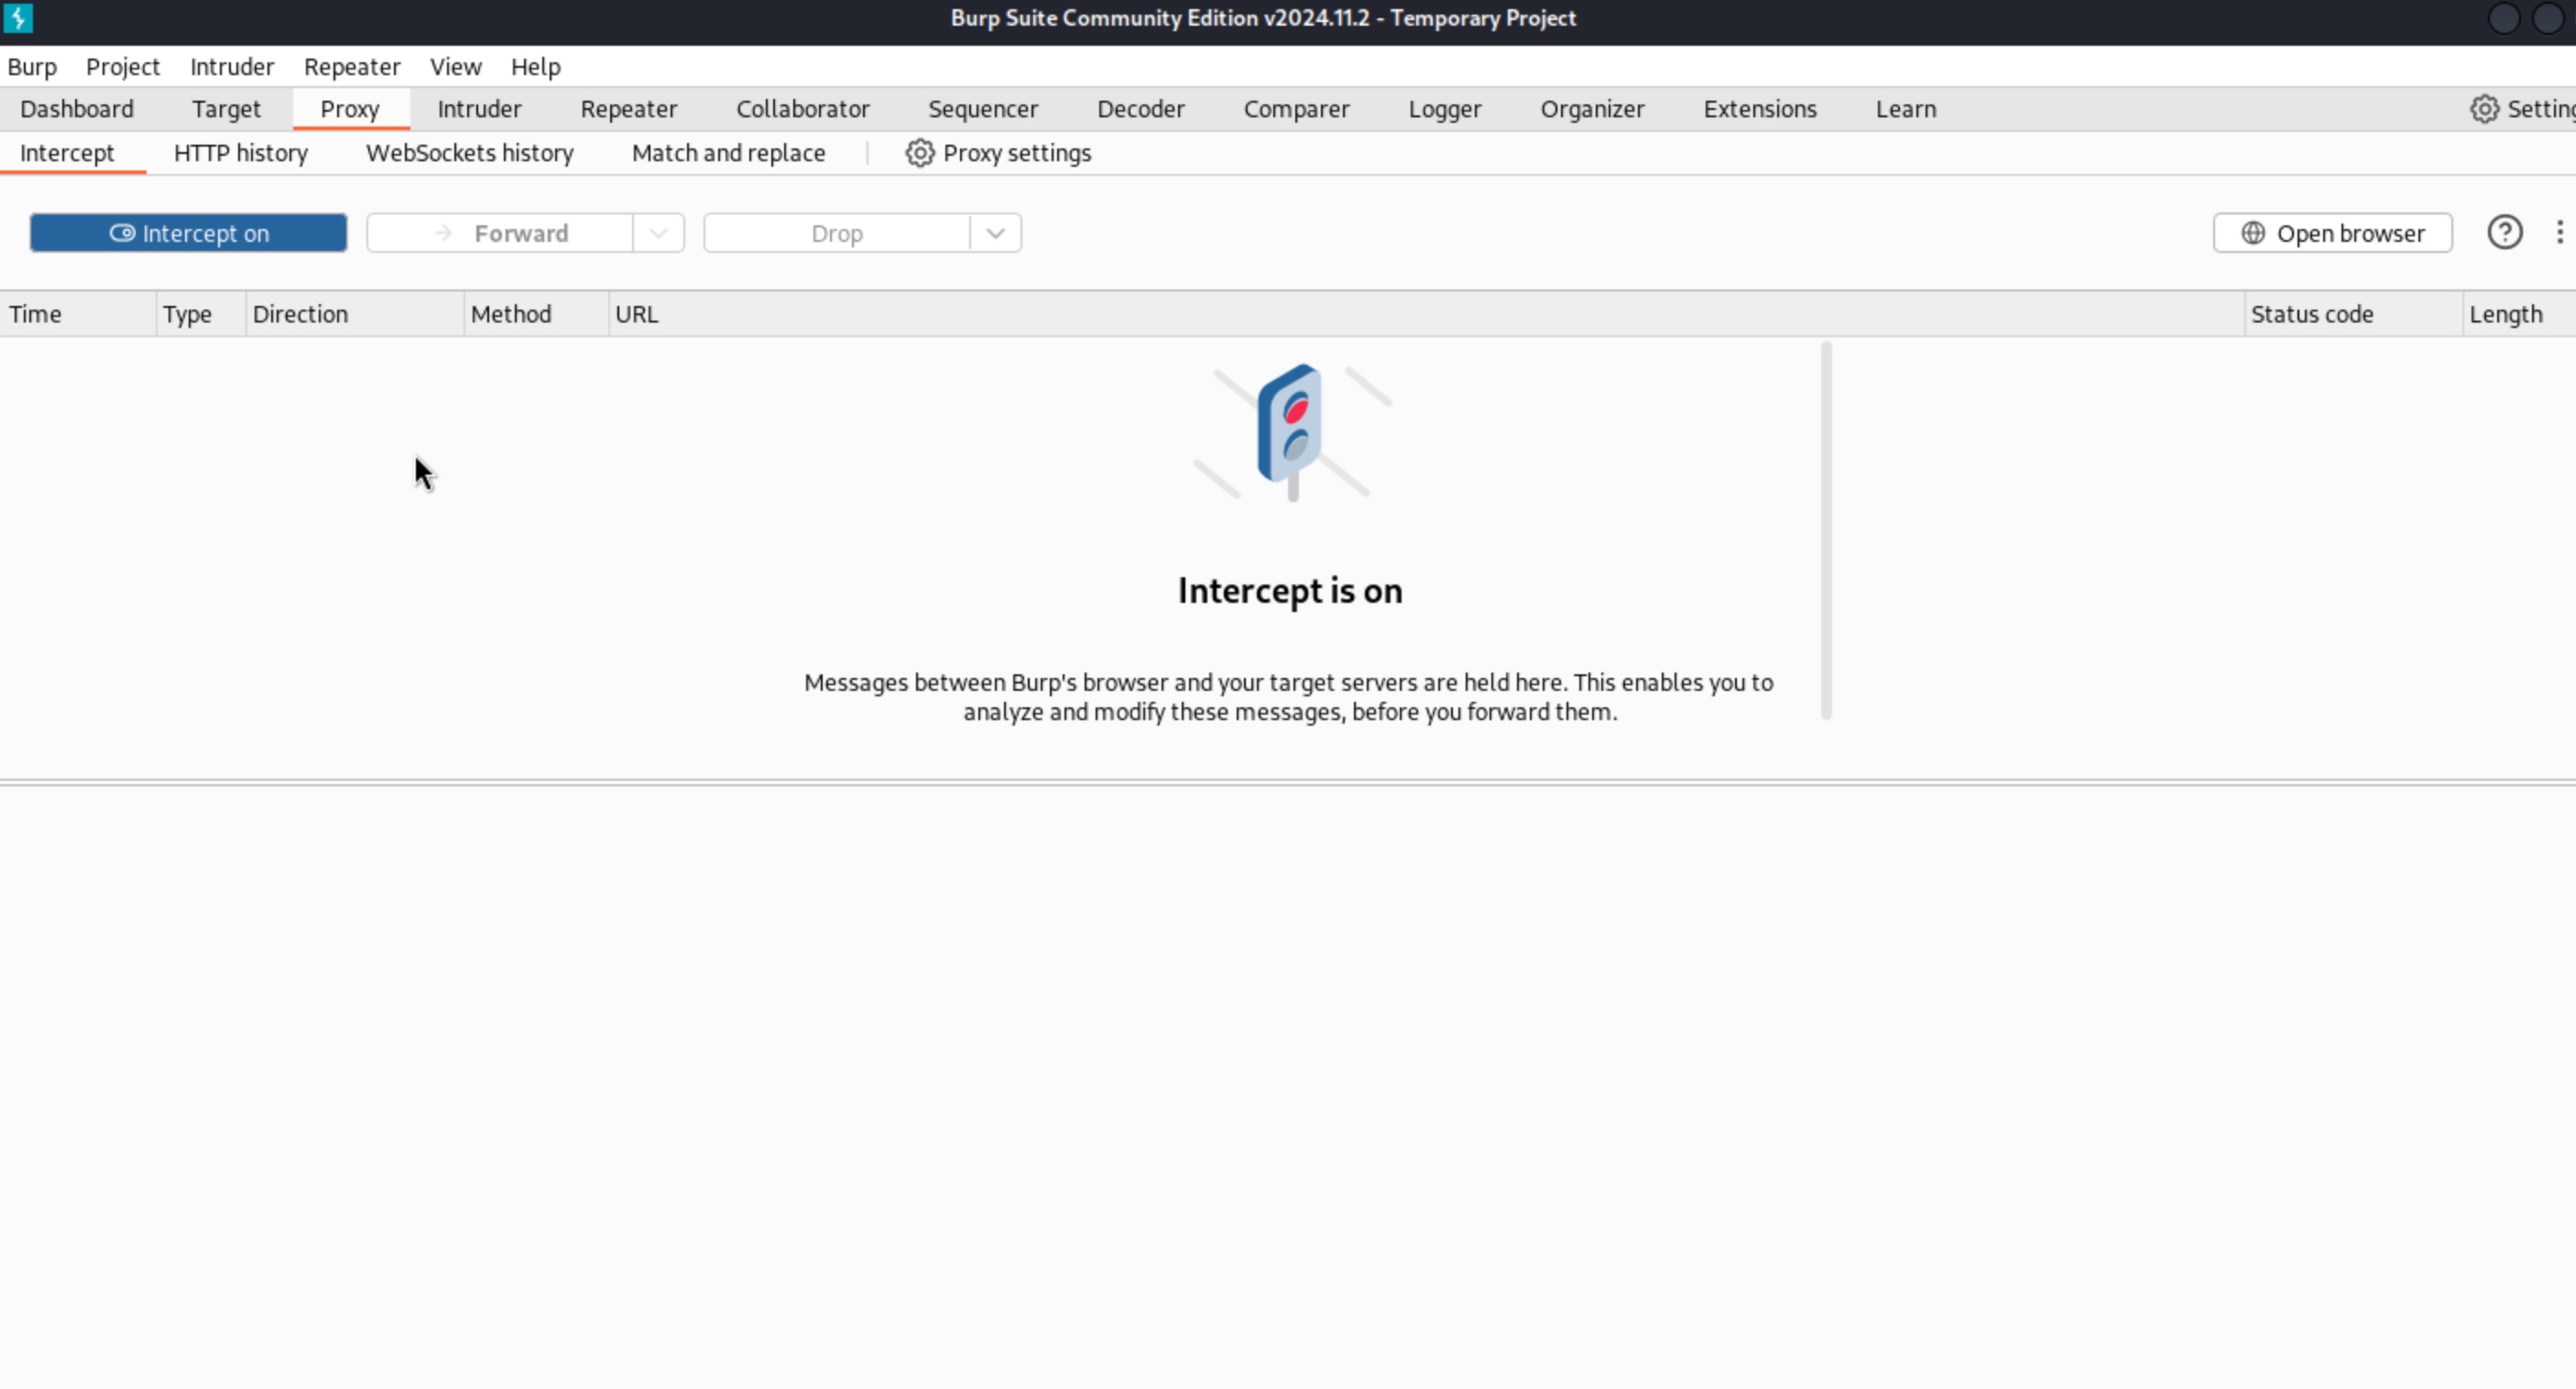Click the help question mark icon

[2504, 233]
